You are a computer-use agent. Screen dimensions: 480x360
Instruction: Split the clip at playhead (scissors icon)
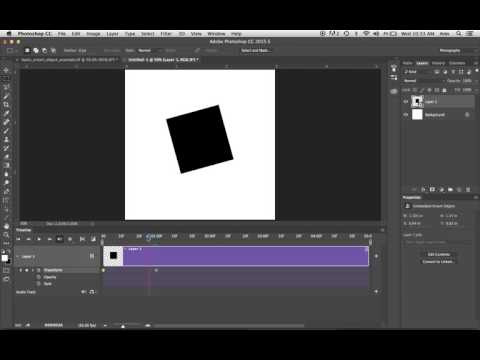click(82, 239)
